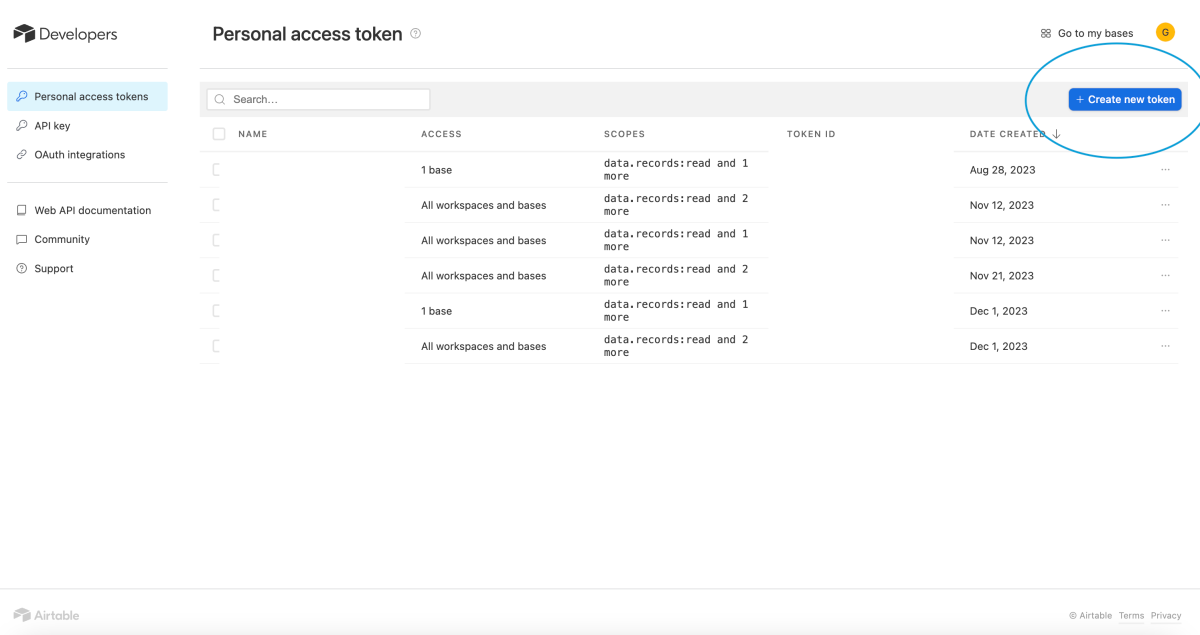The width and height of the screenshot is (1200, 635).
Task: Click the Date Created sort arrow
Action: point(1057,133)
